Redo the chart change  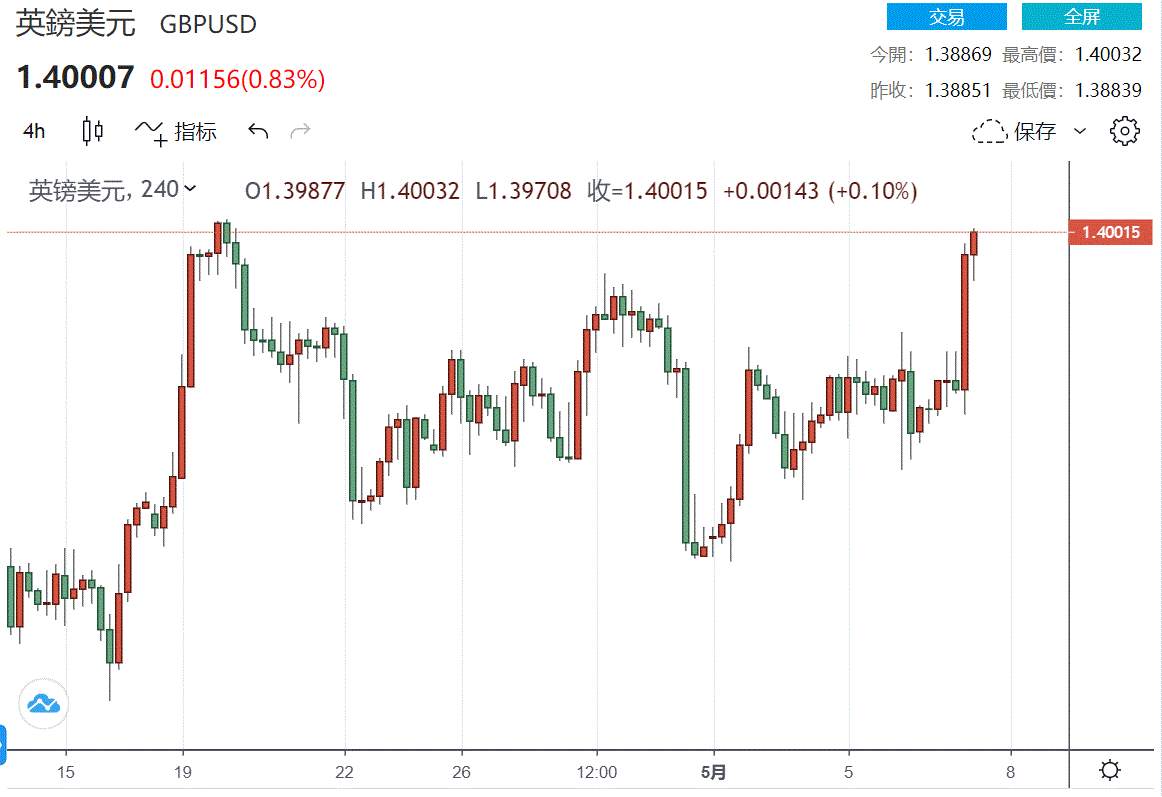pyautogui.click(x=300, y=132)
